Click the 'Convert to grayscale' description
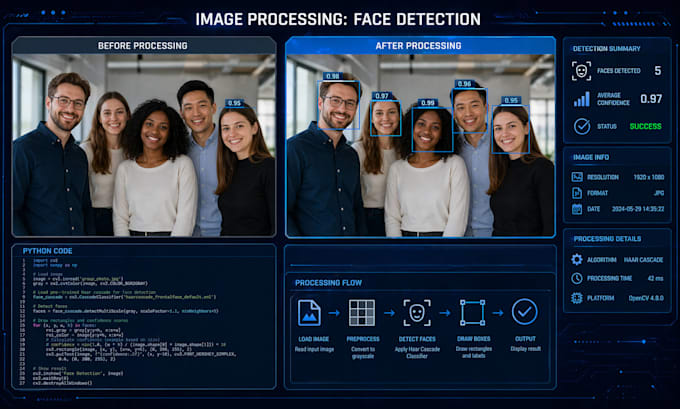The height and width of the screenshot is (409, 680). [363, 353]
